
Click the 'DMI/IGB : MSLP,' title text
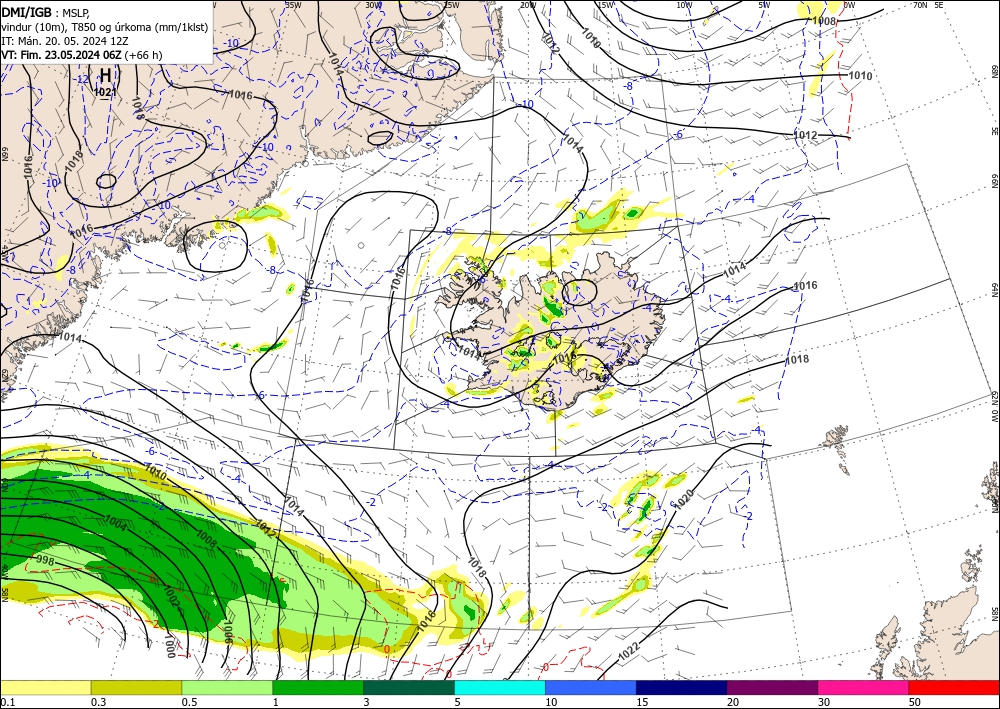point(46,12)
